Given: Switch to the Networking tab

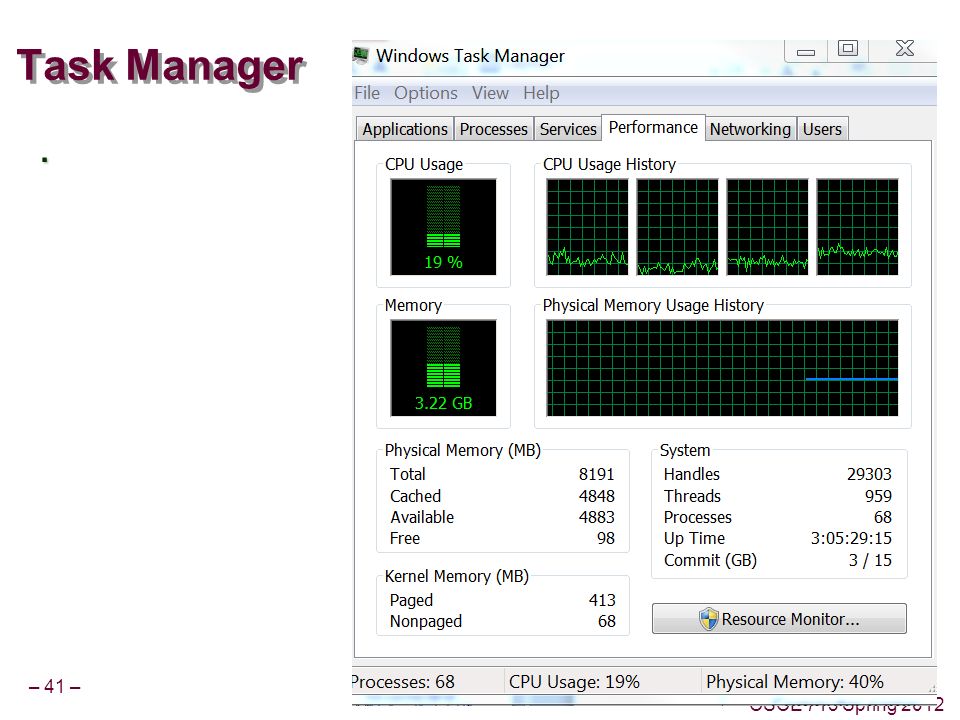Looking at the screenshot, I should (x=750, y=129).
